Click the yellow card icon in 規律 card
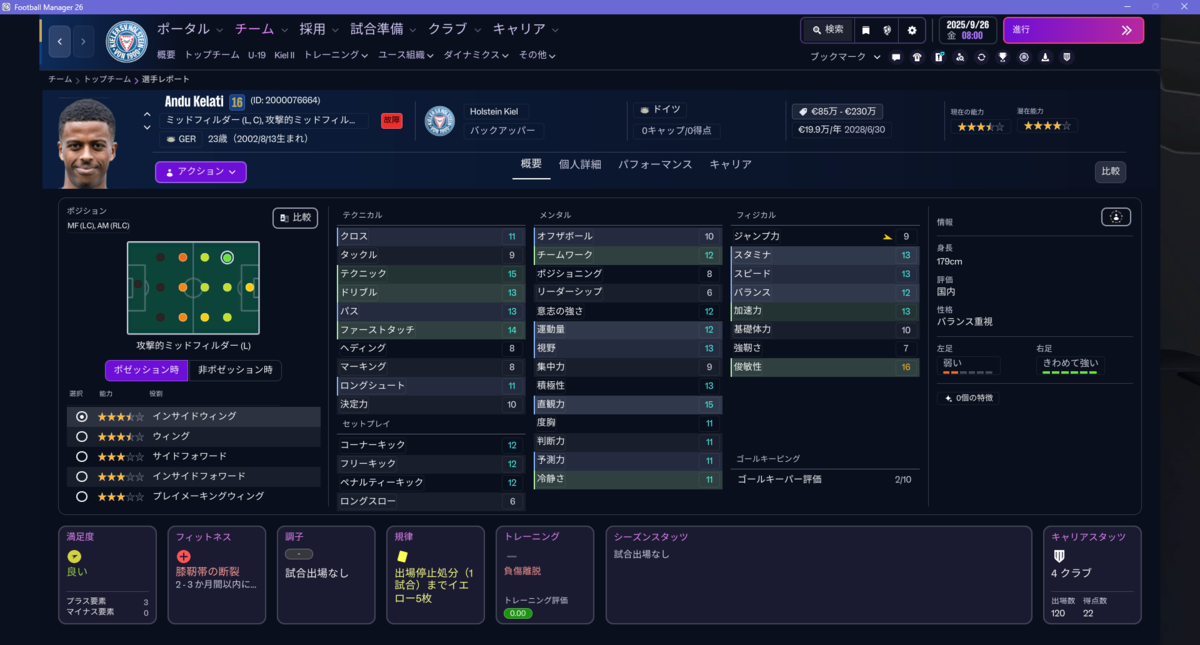Screen dimensions: 1200x645 pyautogui.click(x=402, y=556)
